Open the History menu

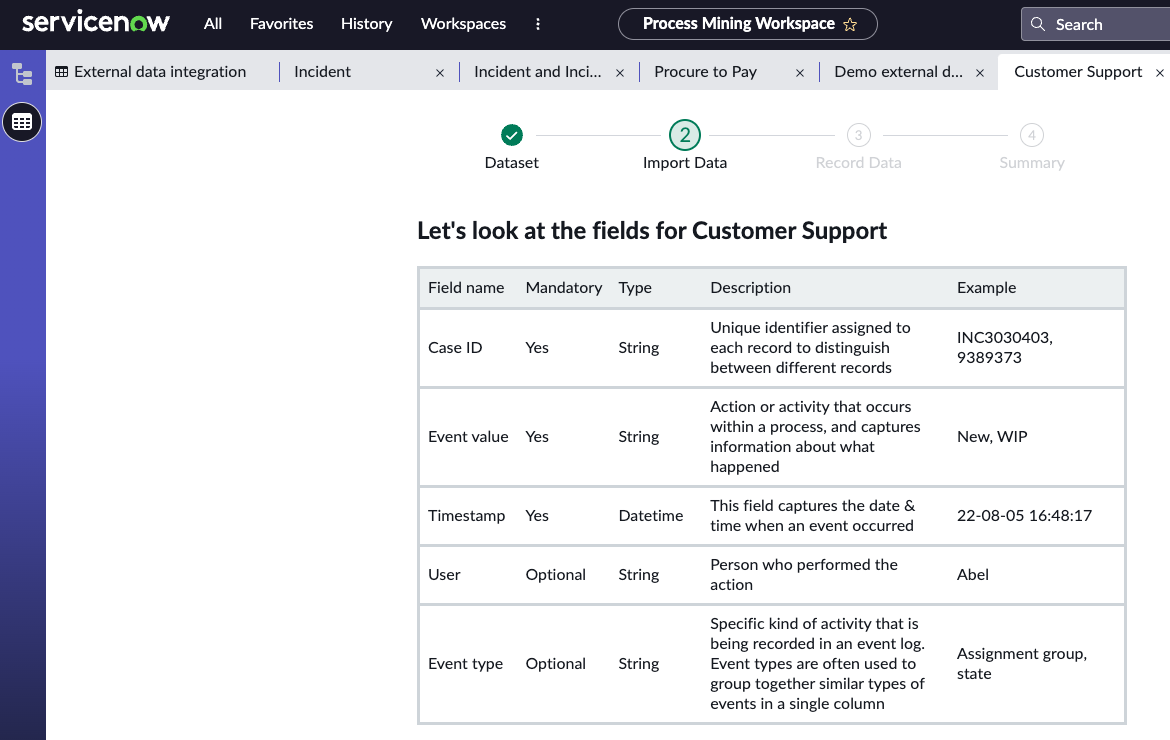[x=366, y=24]
